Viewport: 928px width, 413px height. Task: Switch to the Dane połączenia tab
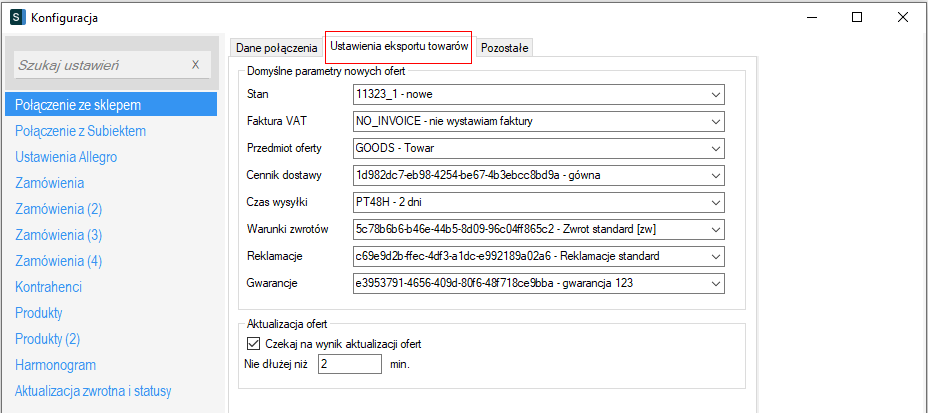point(276,48)
